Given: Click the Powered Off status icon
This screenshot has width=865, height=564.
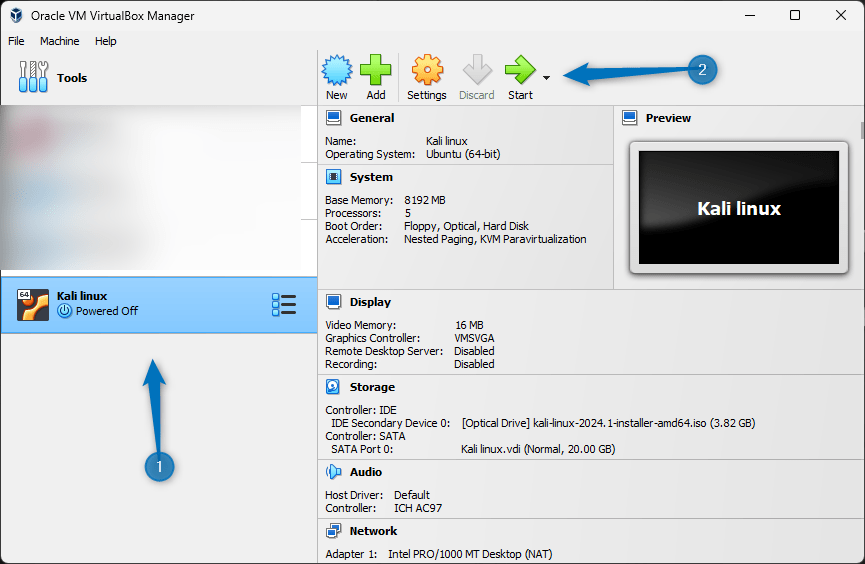Looking at the screenshot, I should coord(65,311).
